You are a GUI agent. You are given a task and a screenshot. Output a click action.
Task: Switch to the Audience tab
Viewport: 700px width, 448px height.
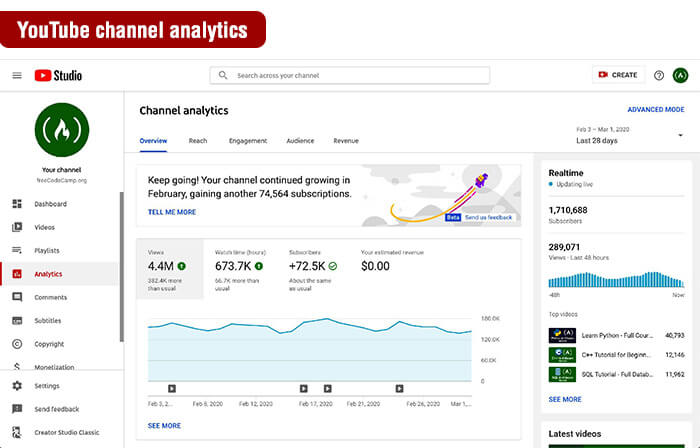tap(300, 141)
